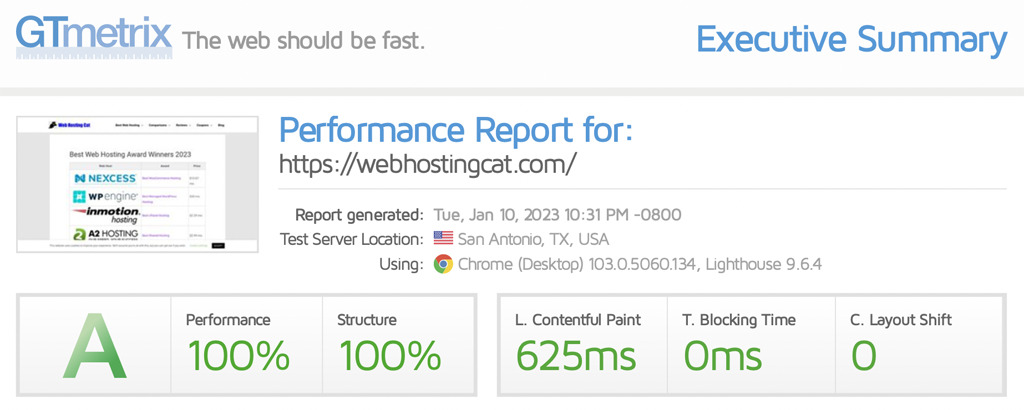Select the 'Using:' label
This screenshot has width=1024, height=410.
click(400, 264)
